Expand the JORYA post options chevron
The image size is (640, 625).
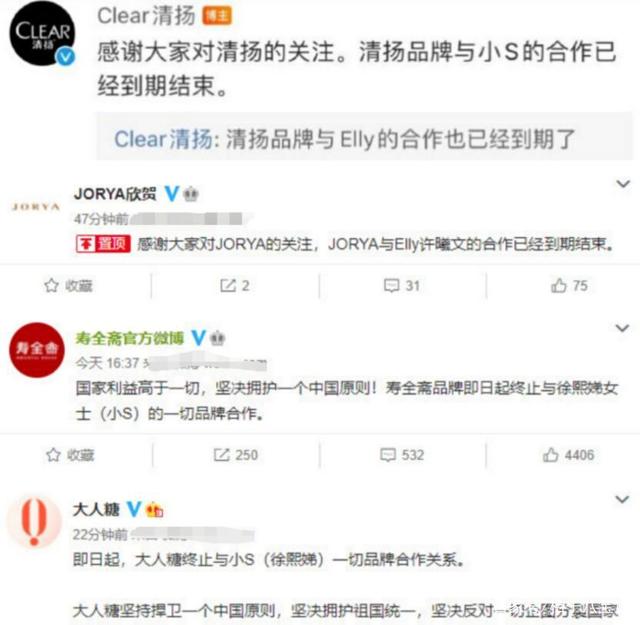point(623,184)
